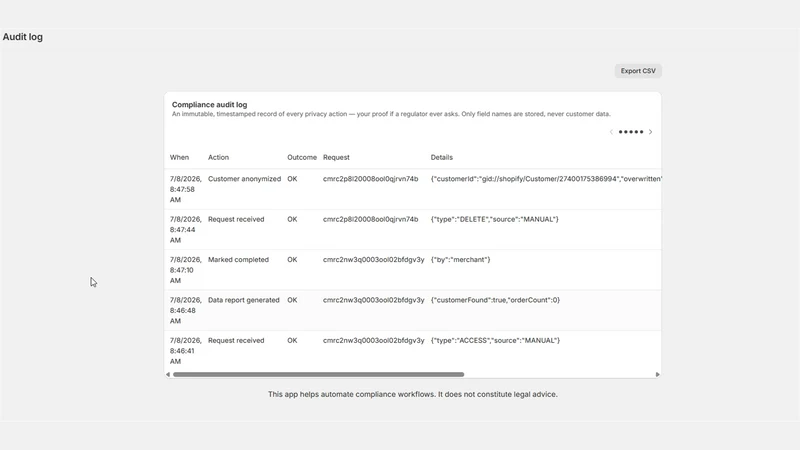The width and height of the screenshot is (800, 450).
Task: Click the legal advice disclaimer text
Action: pos(413,394)
